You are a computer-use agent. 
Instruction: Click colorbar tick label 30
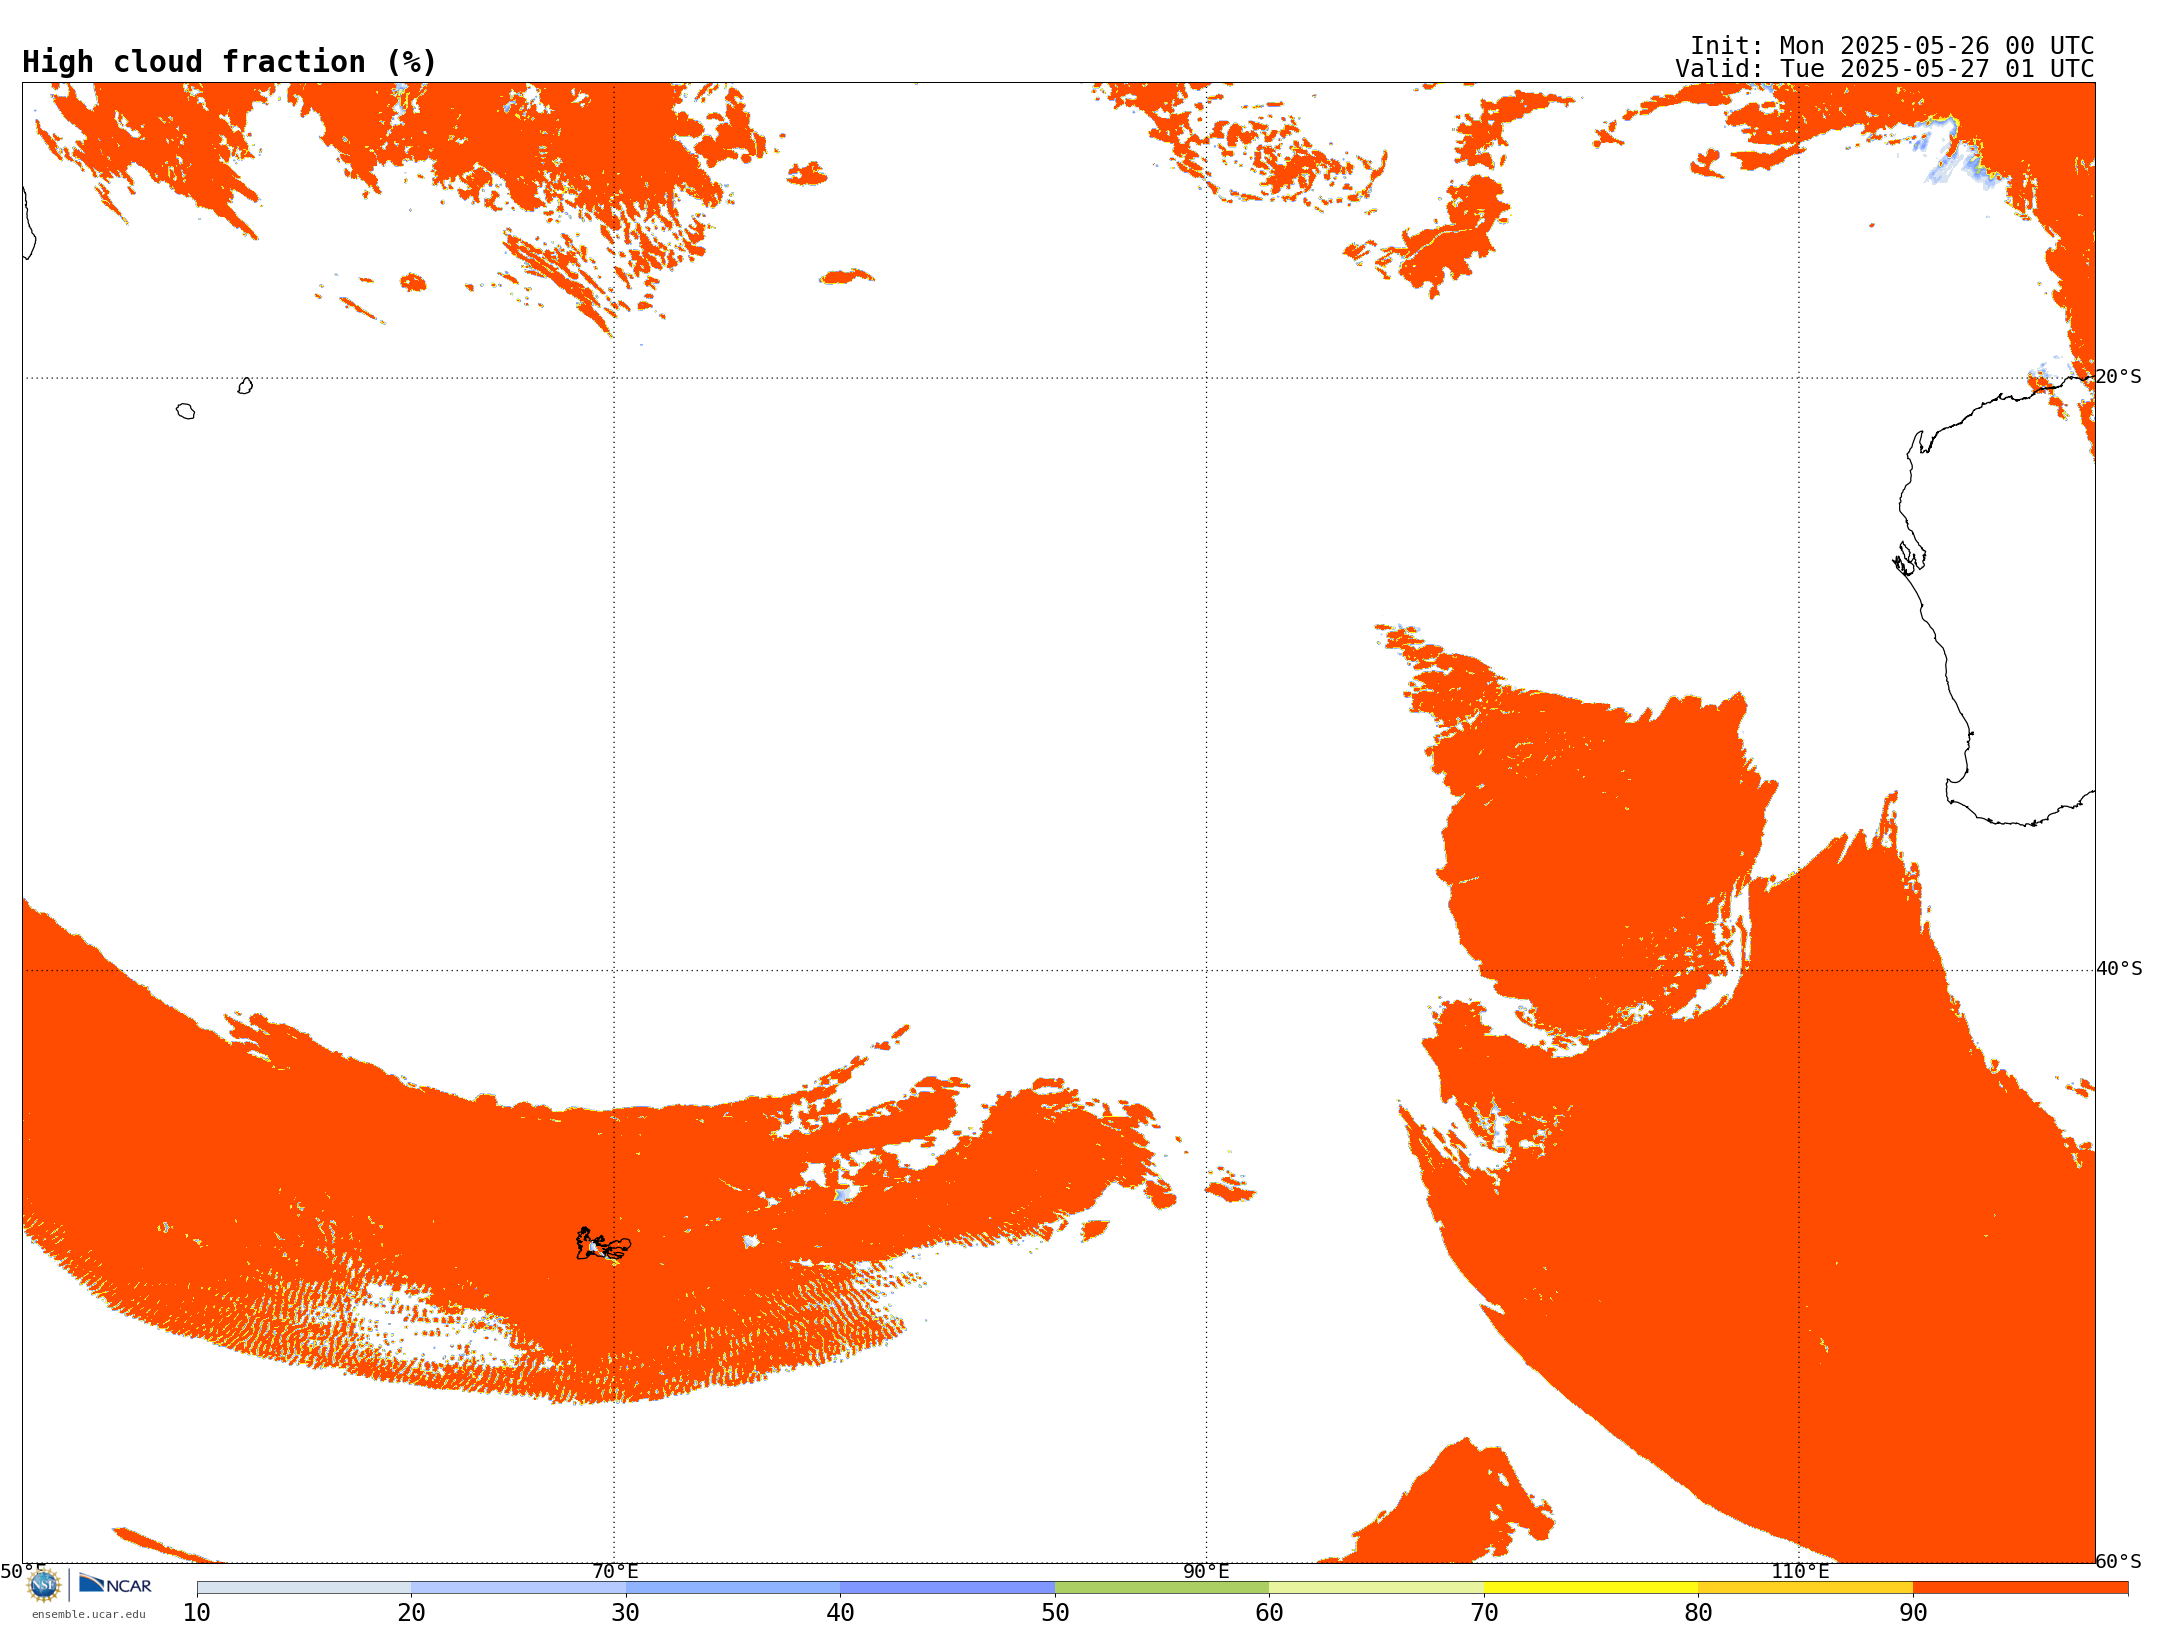pos(626,1613)
